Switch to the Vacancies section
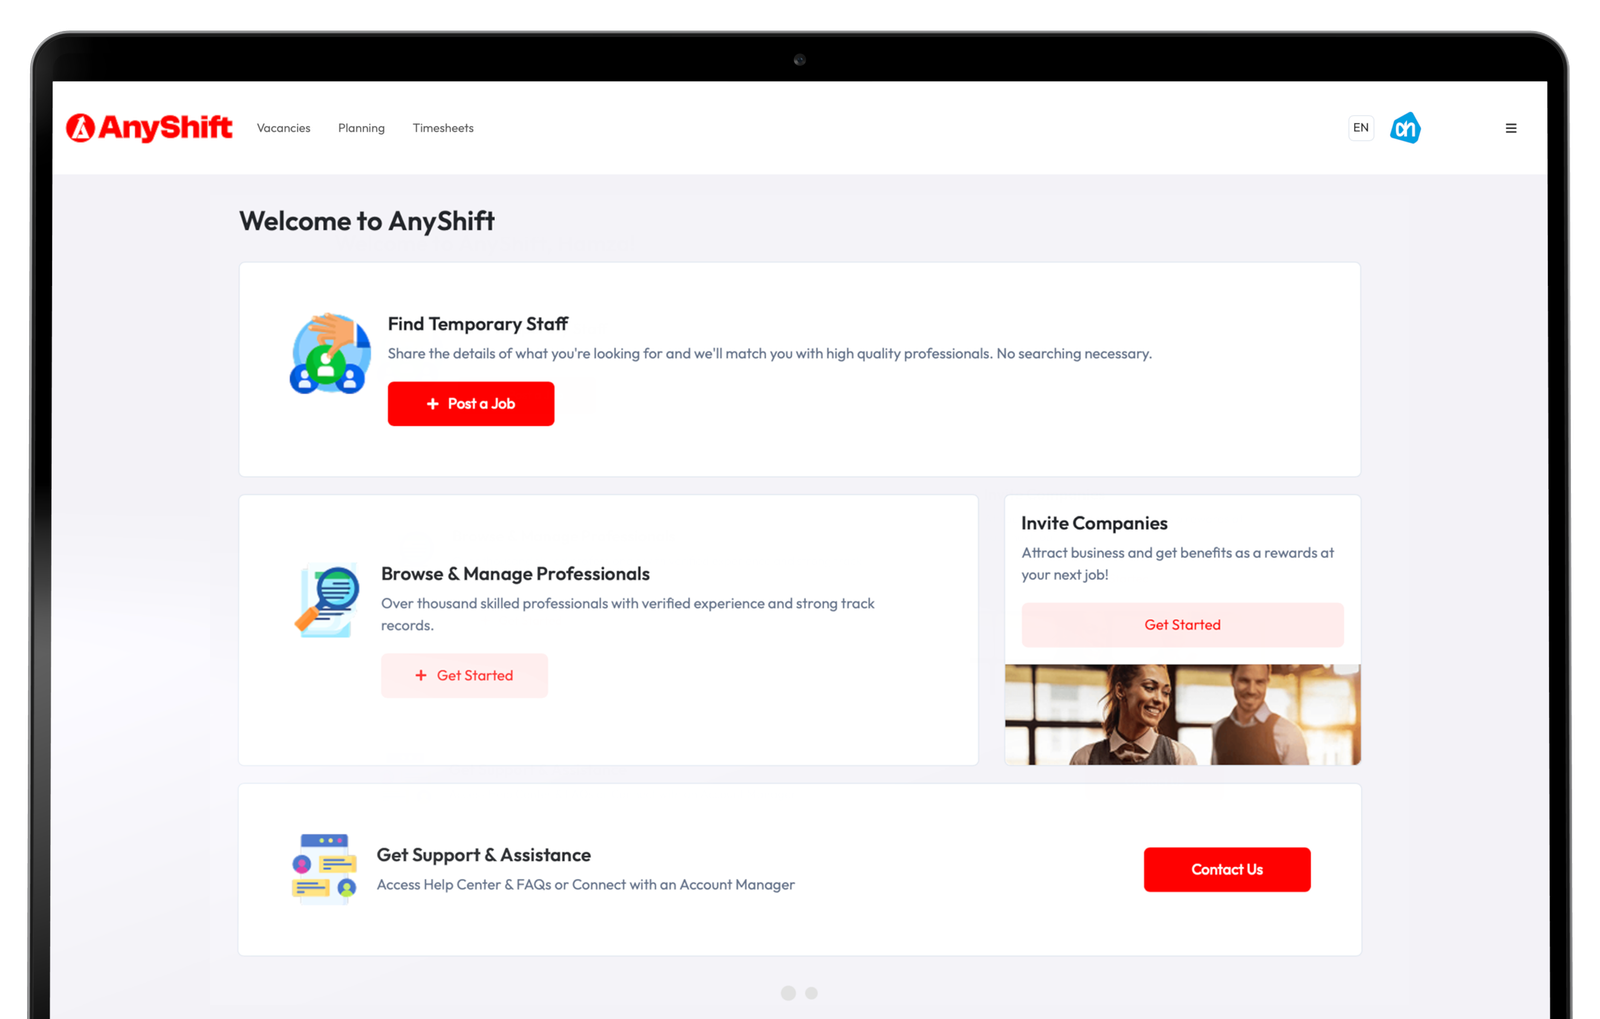 pyautogui.click(x=283, y=127)
